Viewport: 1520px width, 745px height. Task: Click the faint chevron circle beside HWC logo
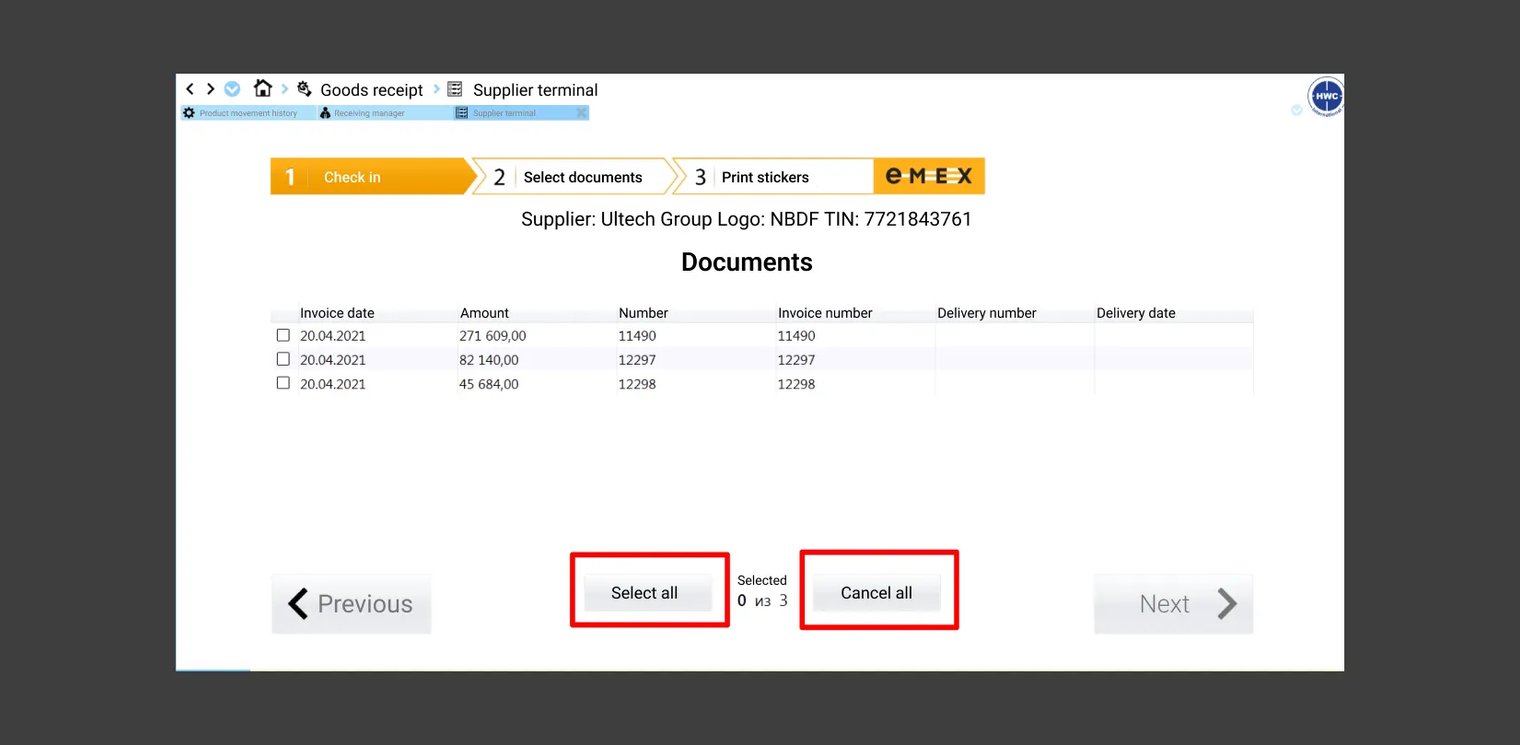[1297, 110]
